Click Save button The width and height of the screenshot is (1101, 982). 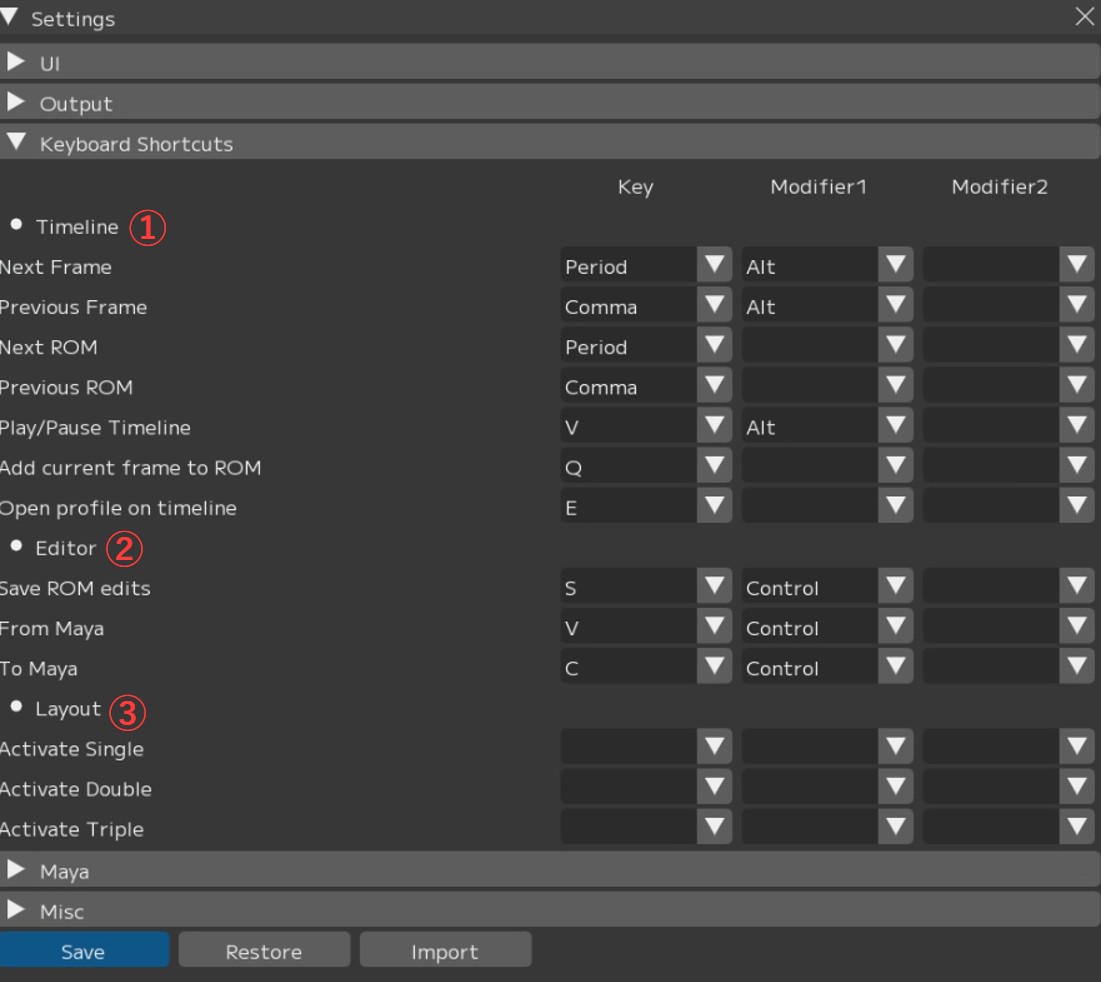(84, 952)
